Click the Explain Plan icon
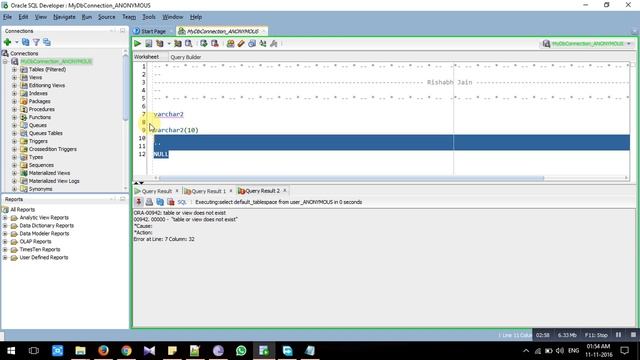Image resolution: width=640 pixels, height=360 pixels. pyautogui.click(x=160, y=43)
